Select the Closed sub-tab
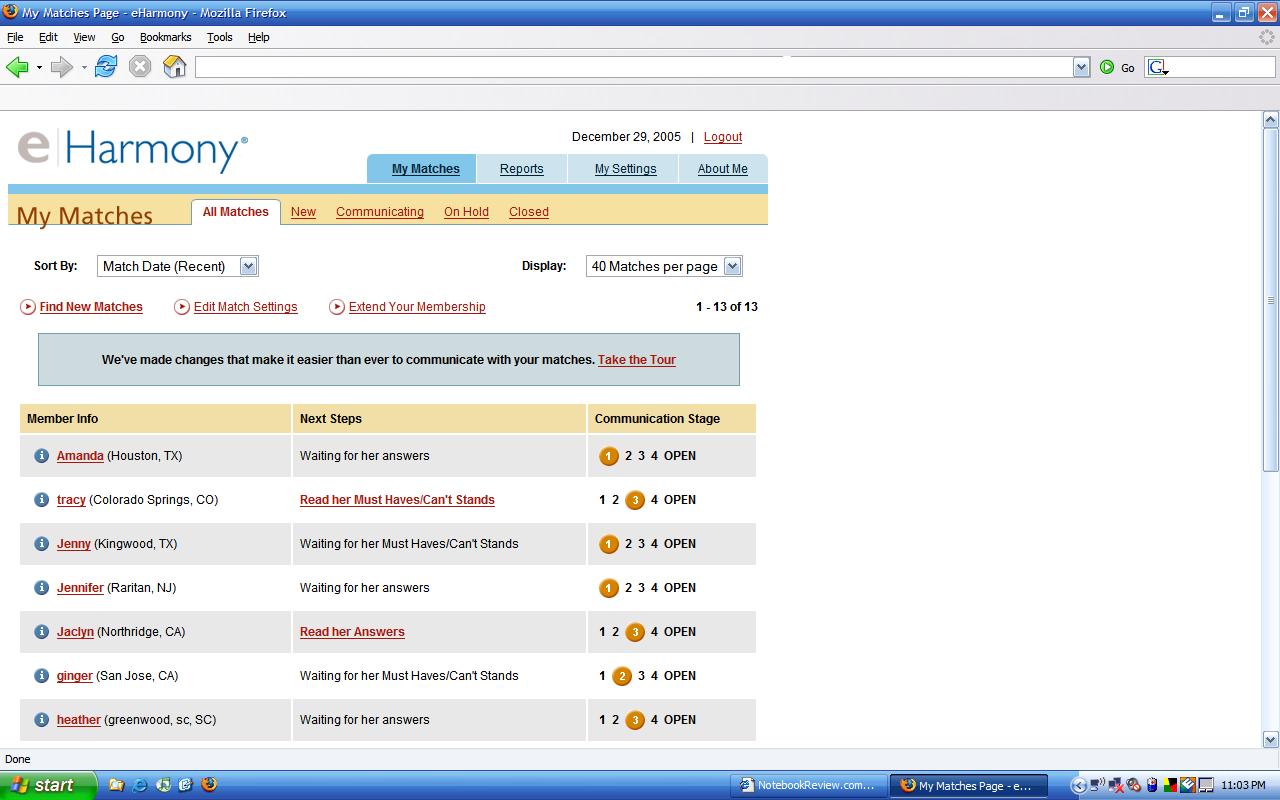Viewport: 1280px width, 800px height. pos(529,212)
